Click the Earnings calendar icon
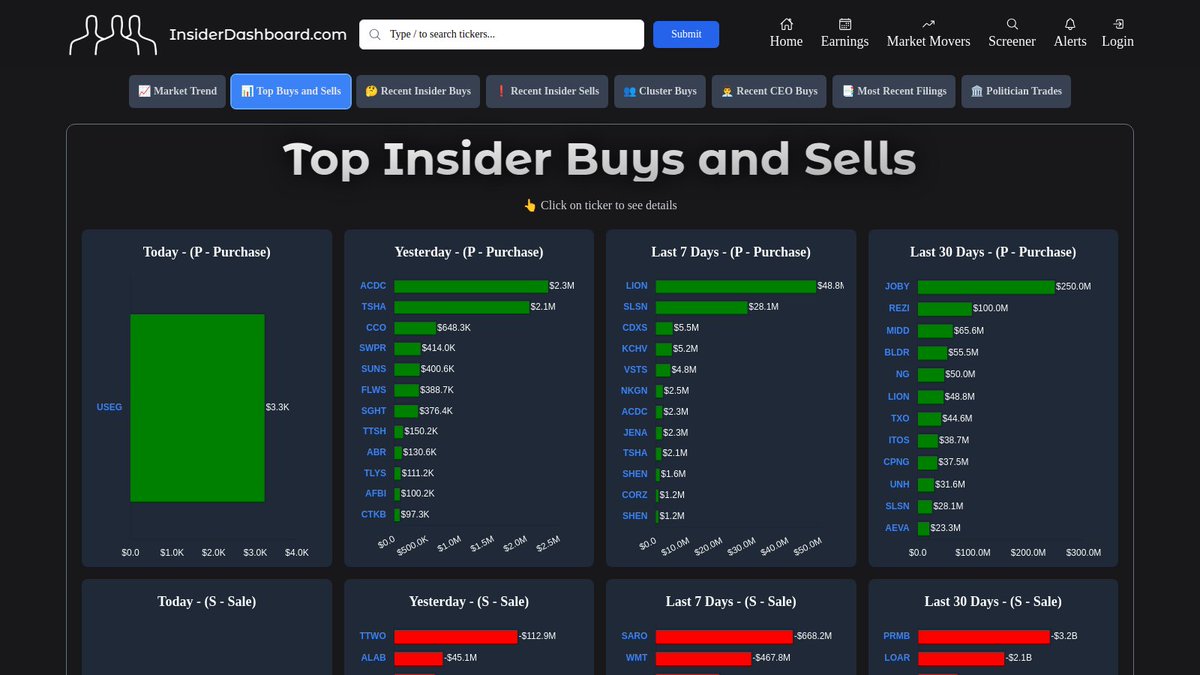Screen dimensions: 1200x675 (845, 24)
